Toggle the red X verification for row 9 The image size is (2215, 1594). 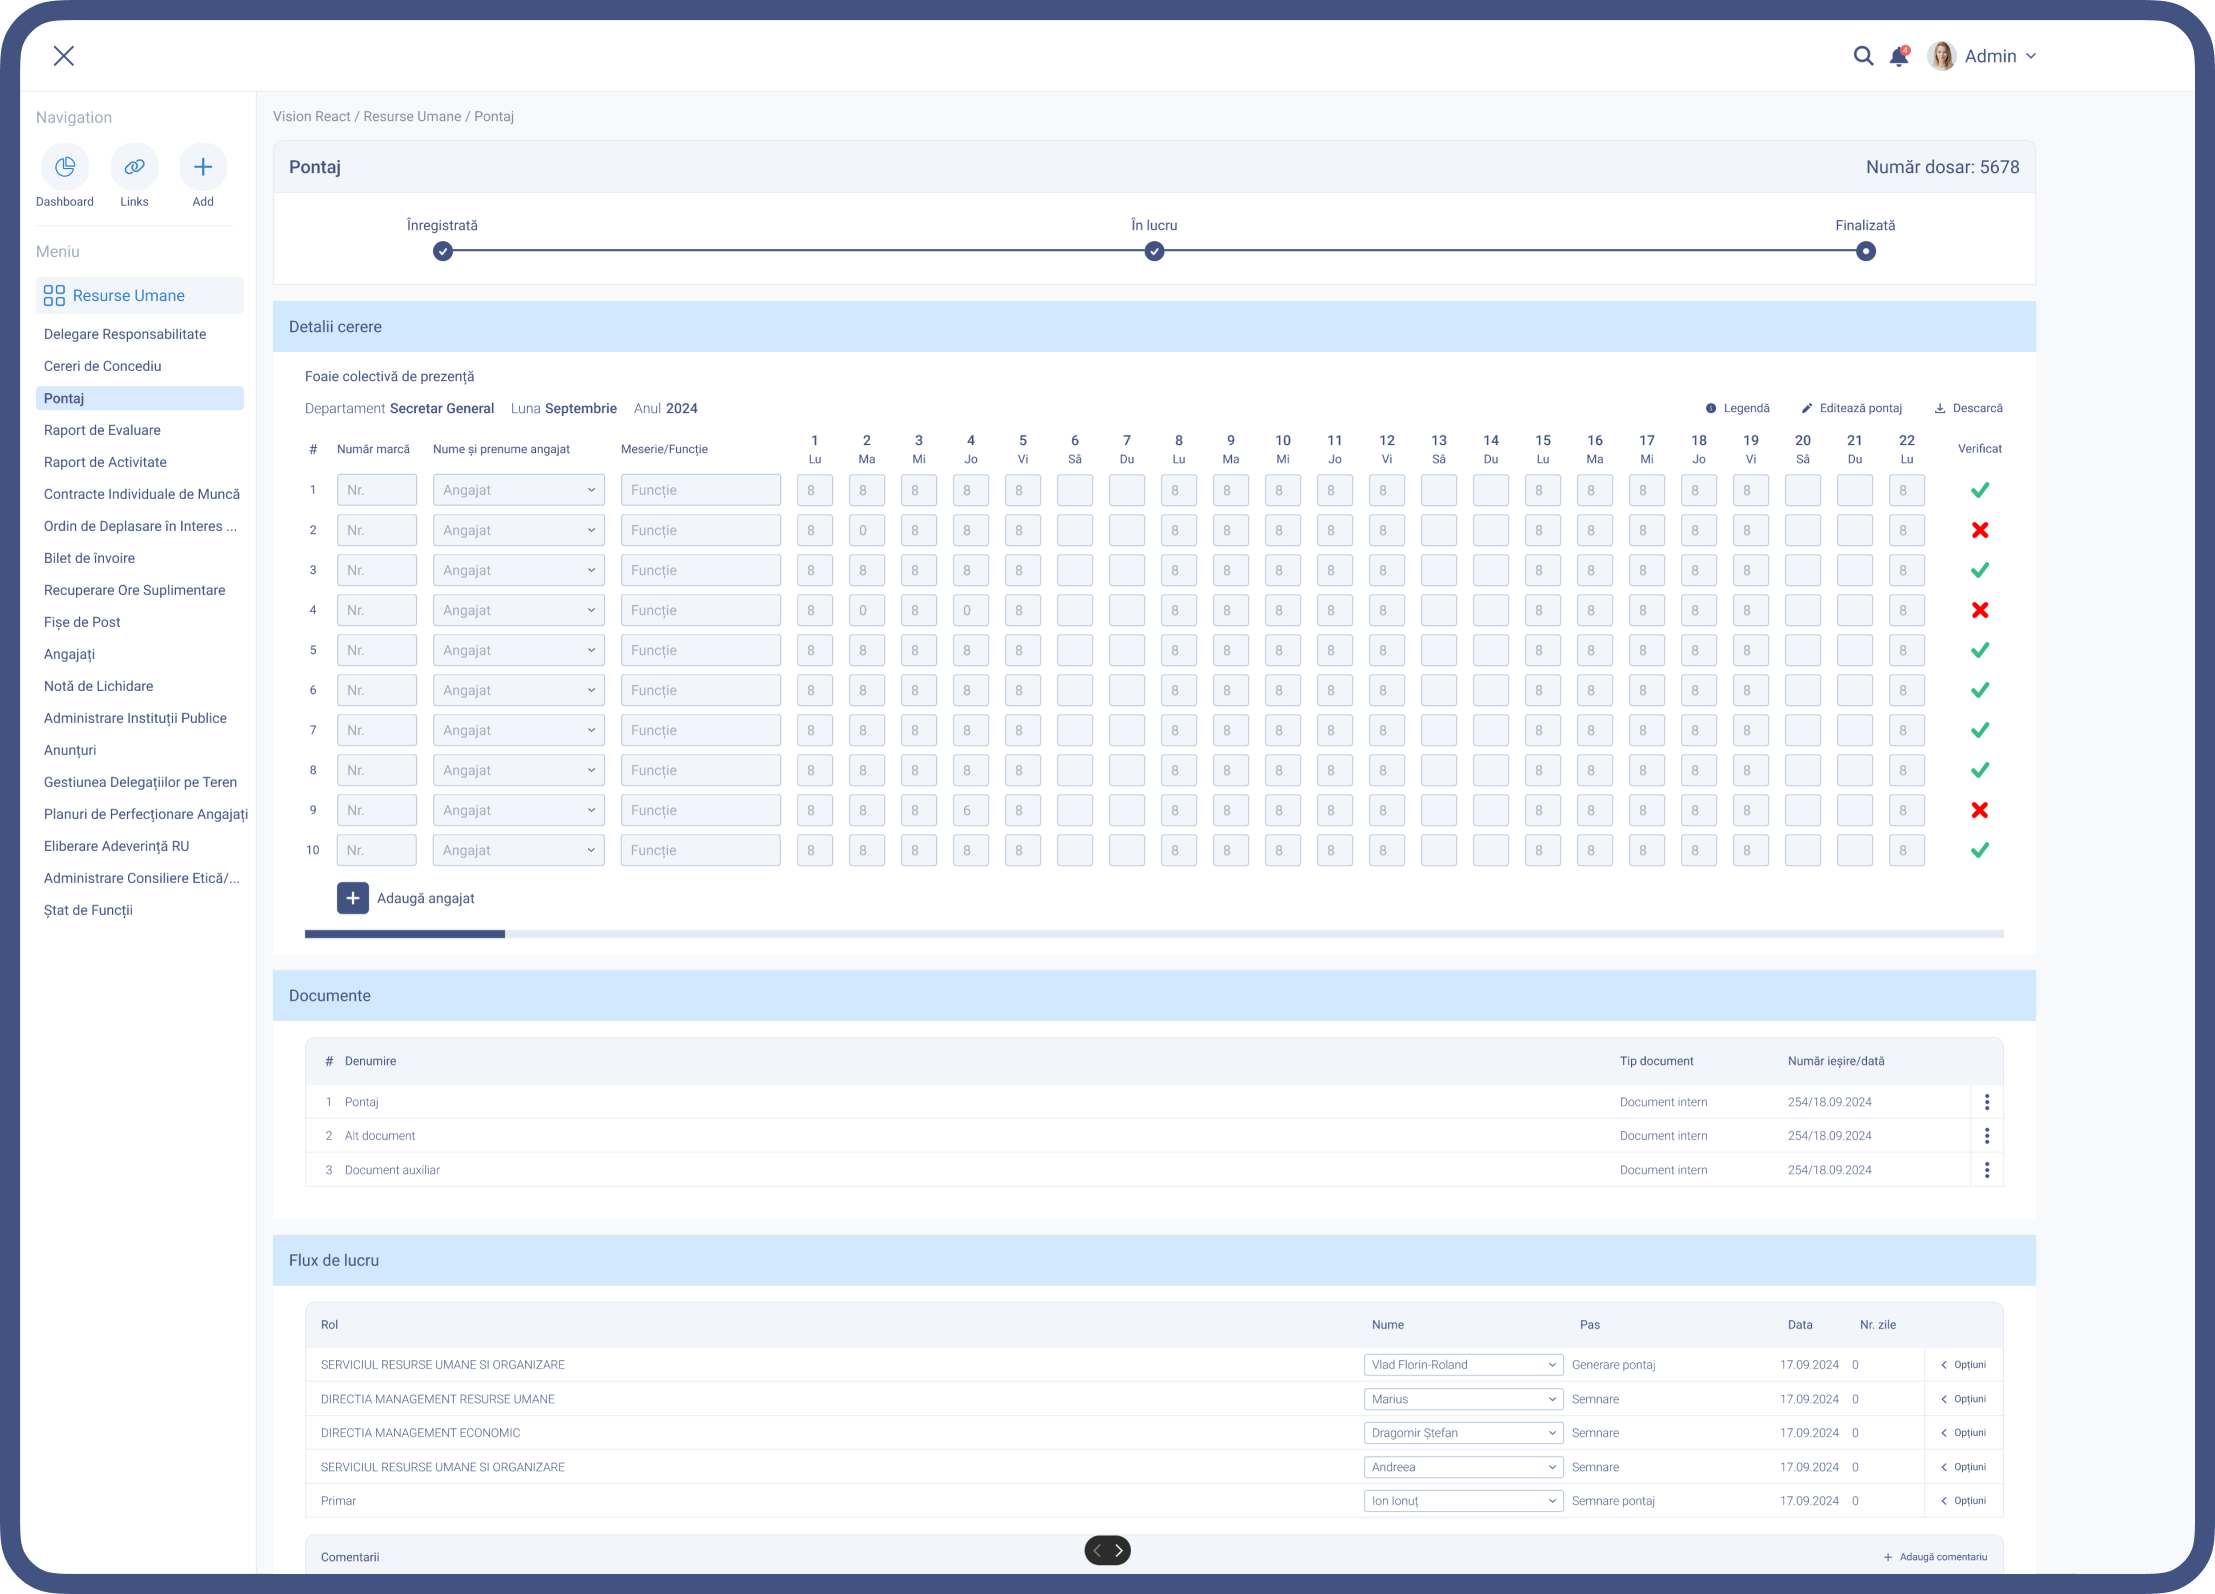click(x=1980, y=810)
